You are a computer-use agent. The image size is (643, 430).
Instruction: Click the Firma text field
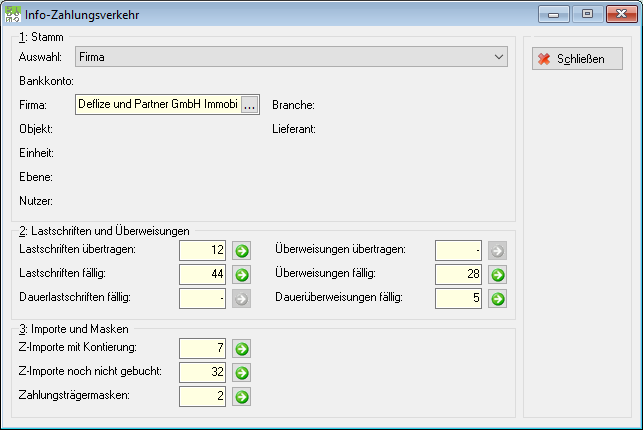158,105
